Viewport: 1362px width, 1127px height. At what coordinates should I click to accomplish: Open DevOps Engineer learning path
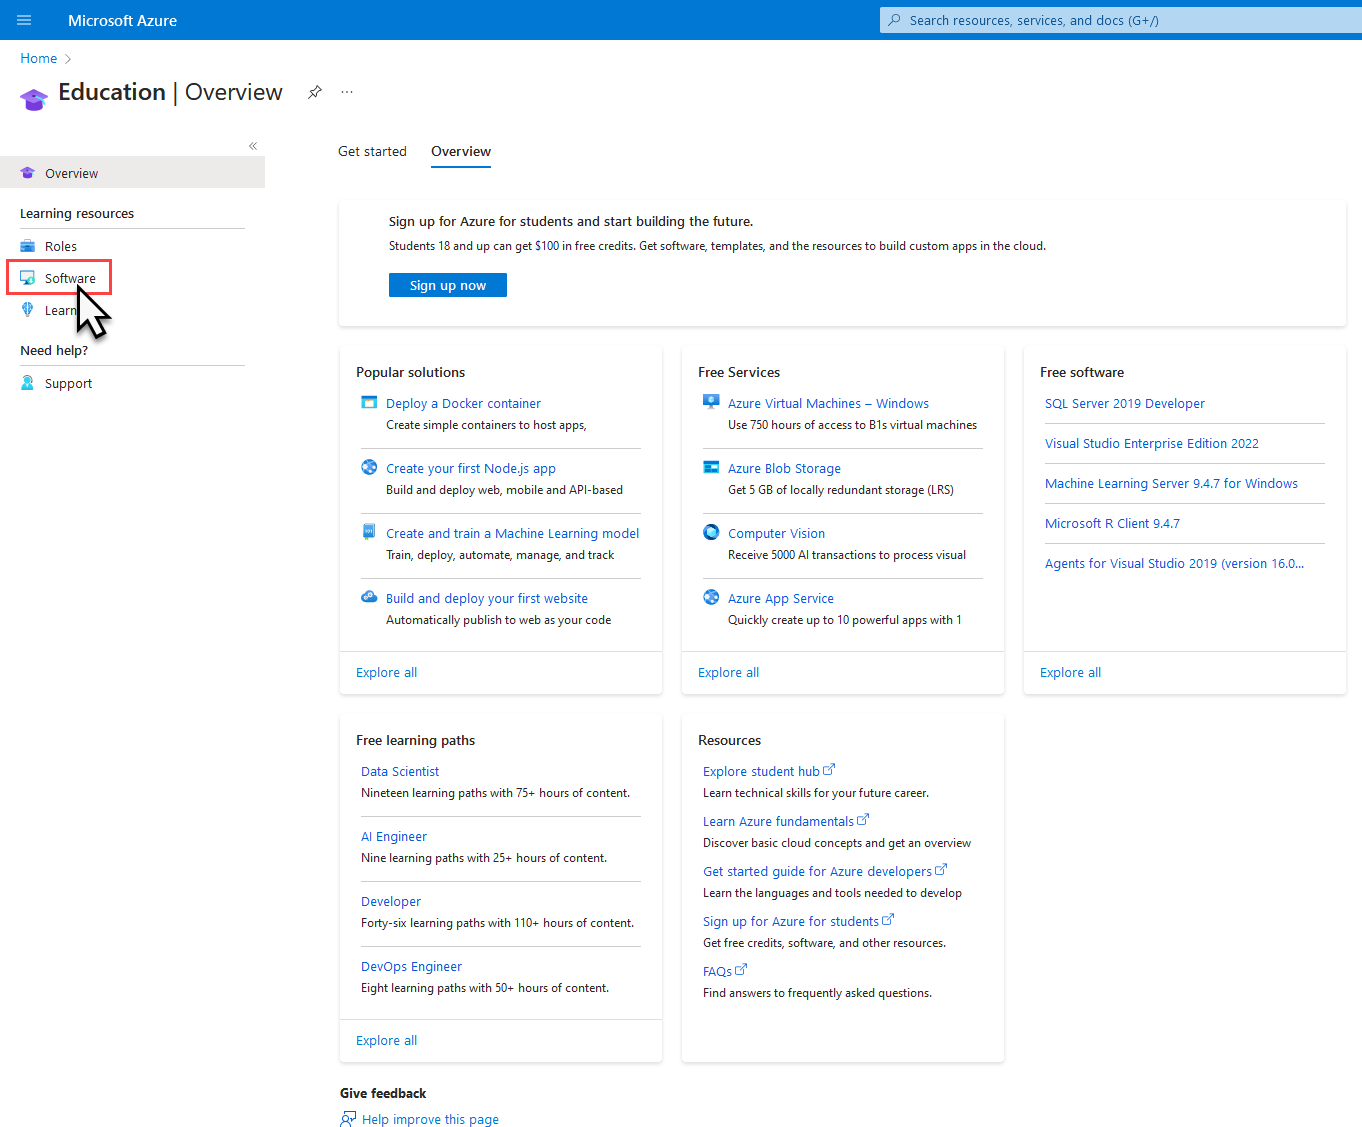[x=411, y=967]
